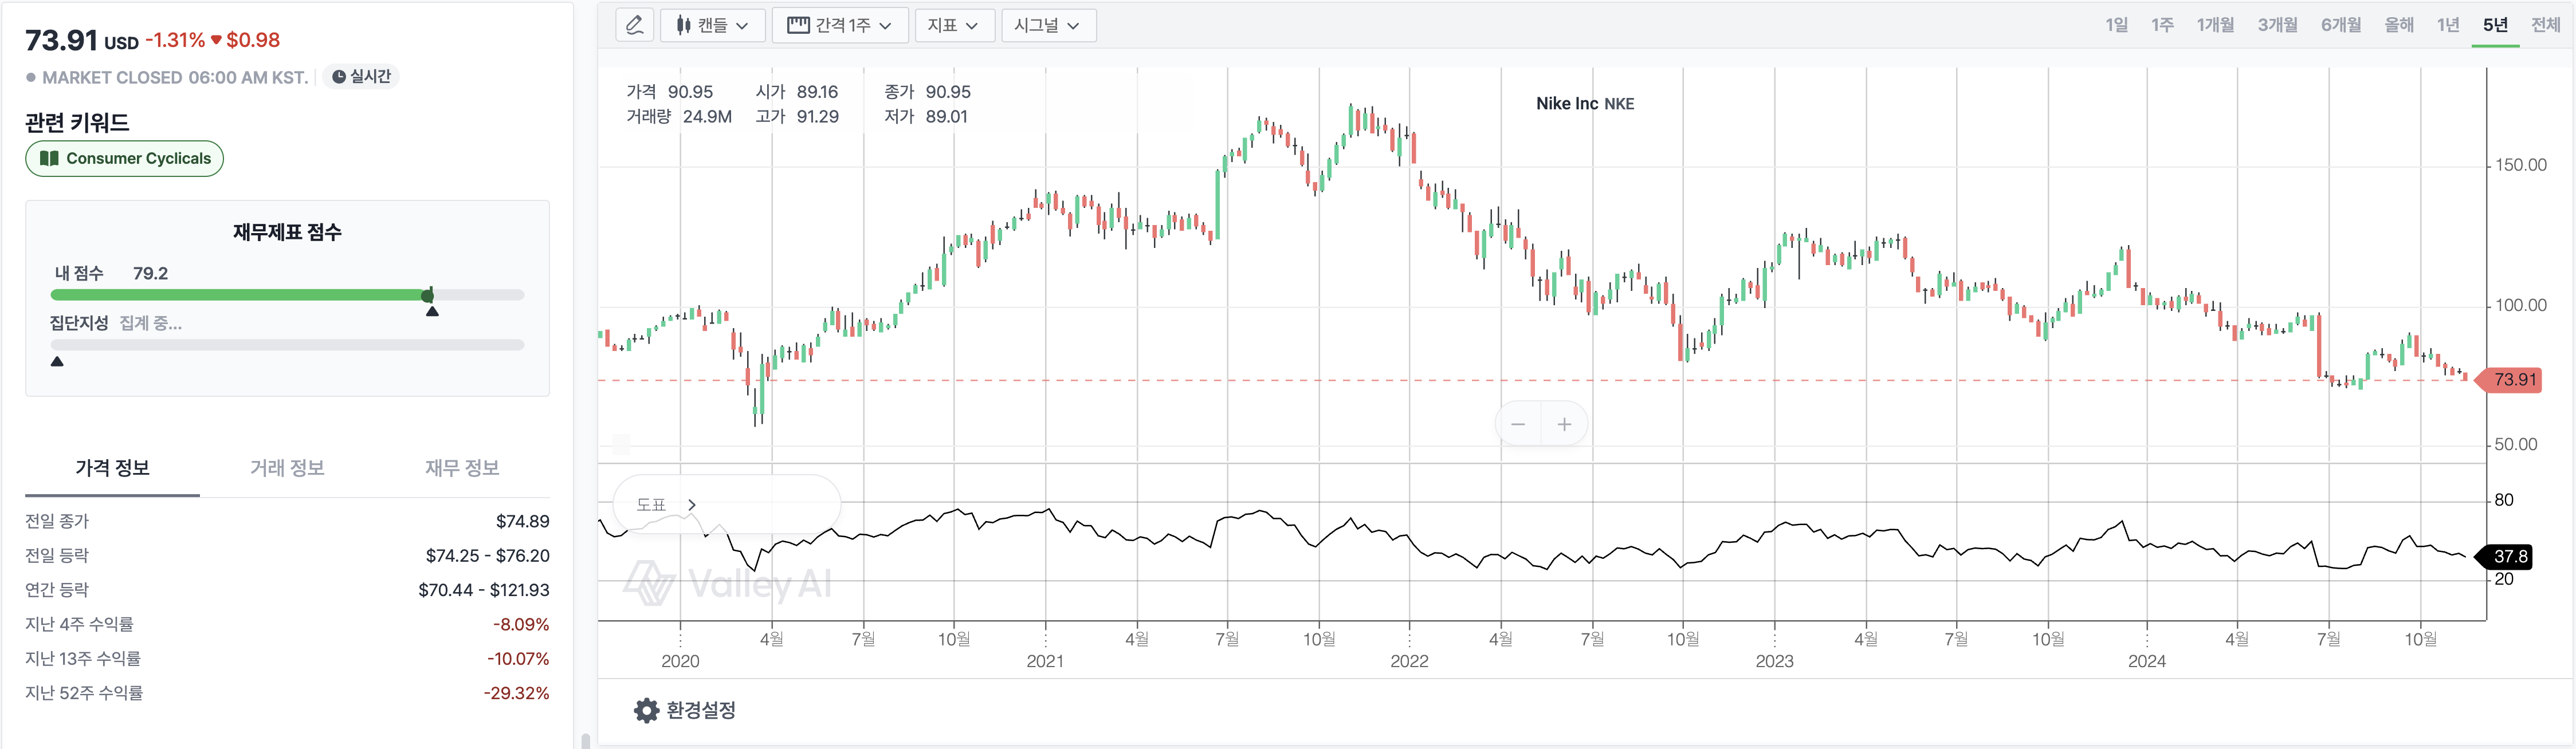2576x749 pixels.
Task: Click the 내 점수 score slider handle
Action: coord(428,295)
